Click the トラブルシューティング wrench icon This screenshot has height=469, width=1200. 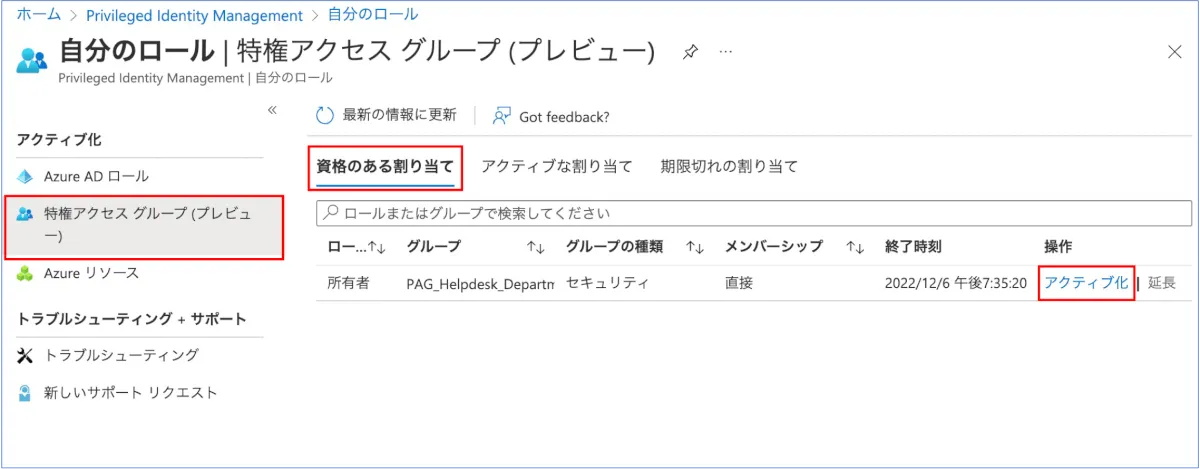pos(26,355)
